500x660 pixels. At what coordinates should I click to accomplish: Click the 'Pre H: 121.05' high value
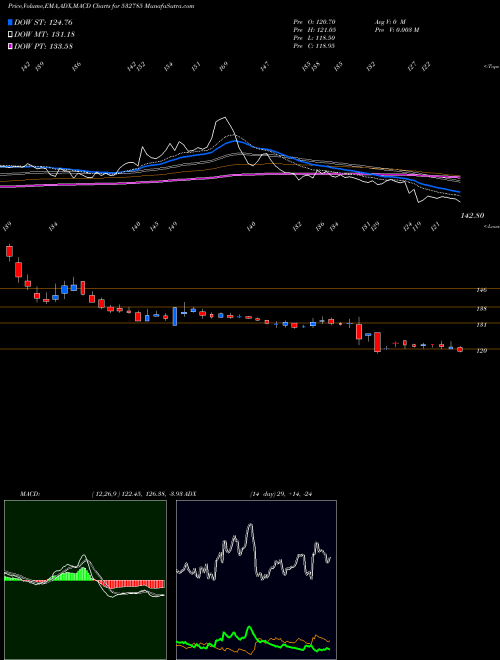click(314, 30)
